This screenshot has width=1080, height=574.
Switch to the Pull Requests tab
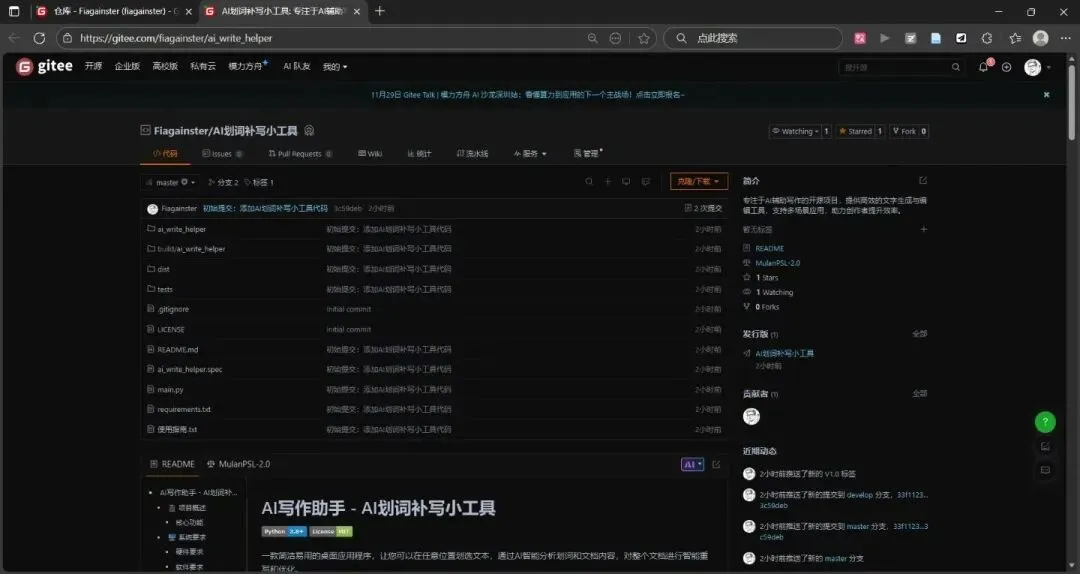pos(300,154)
